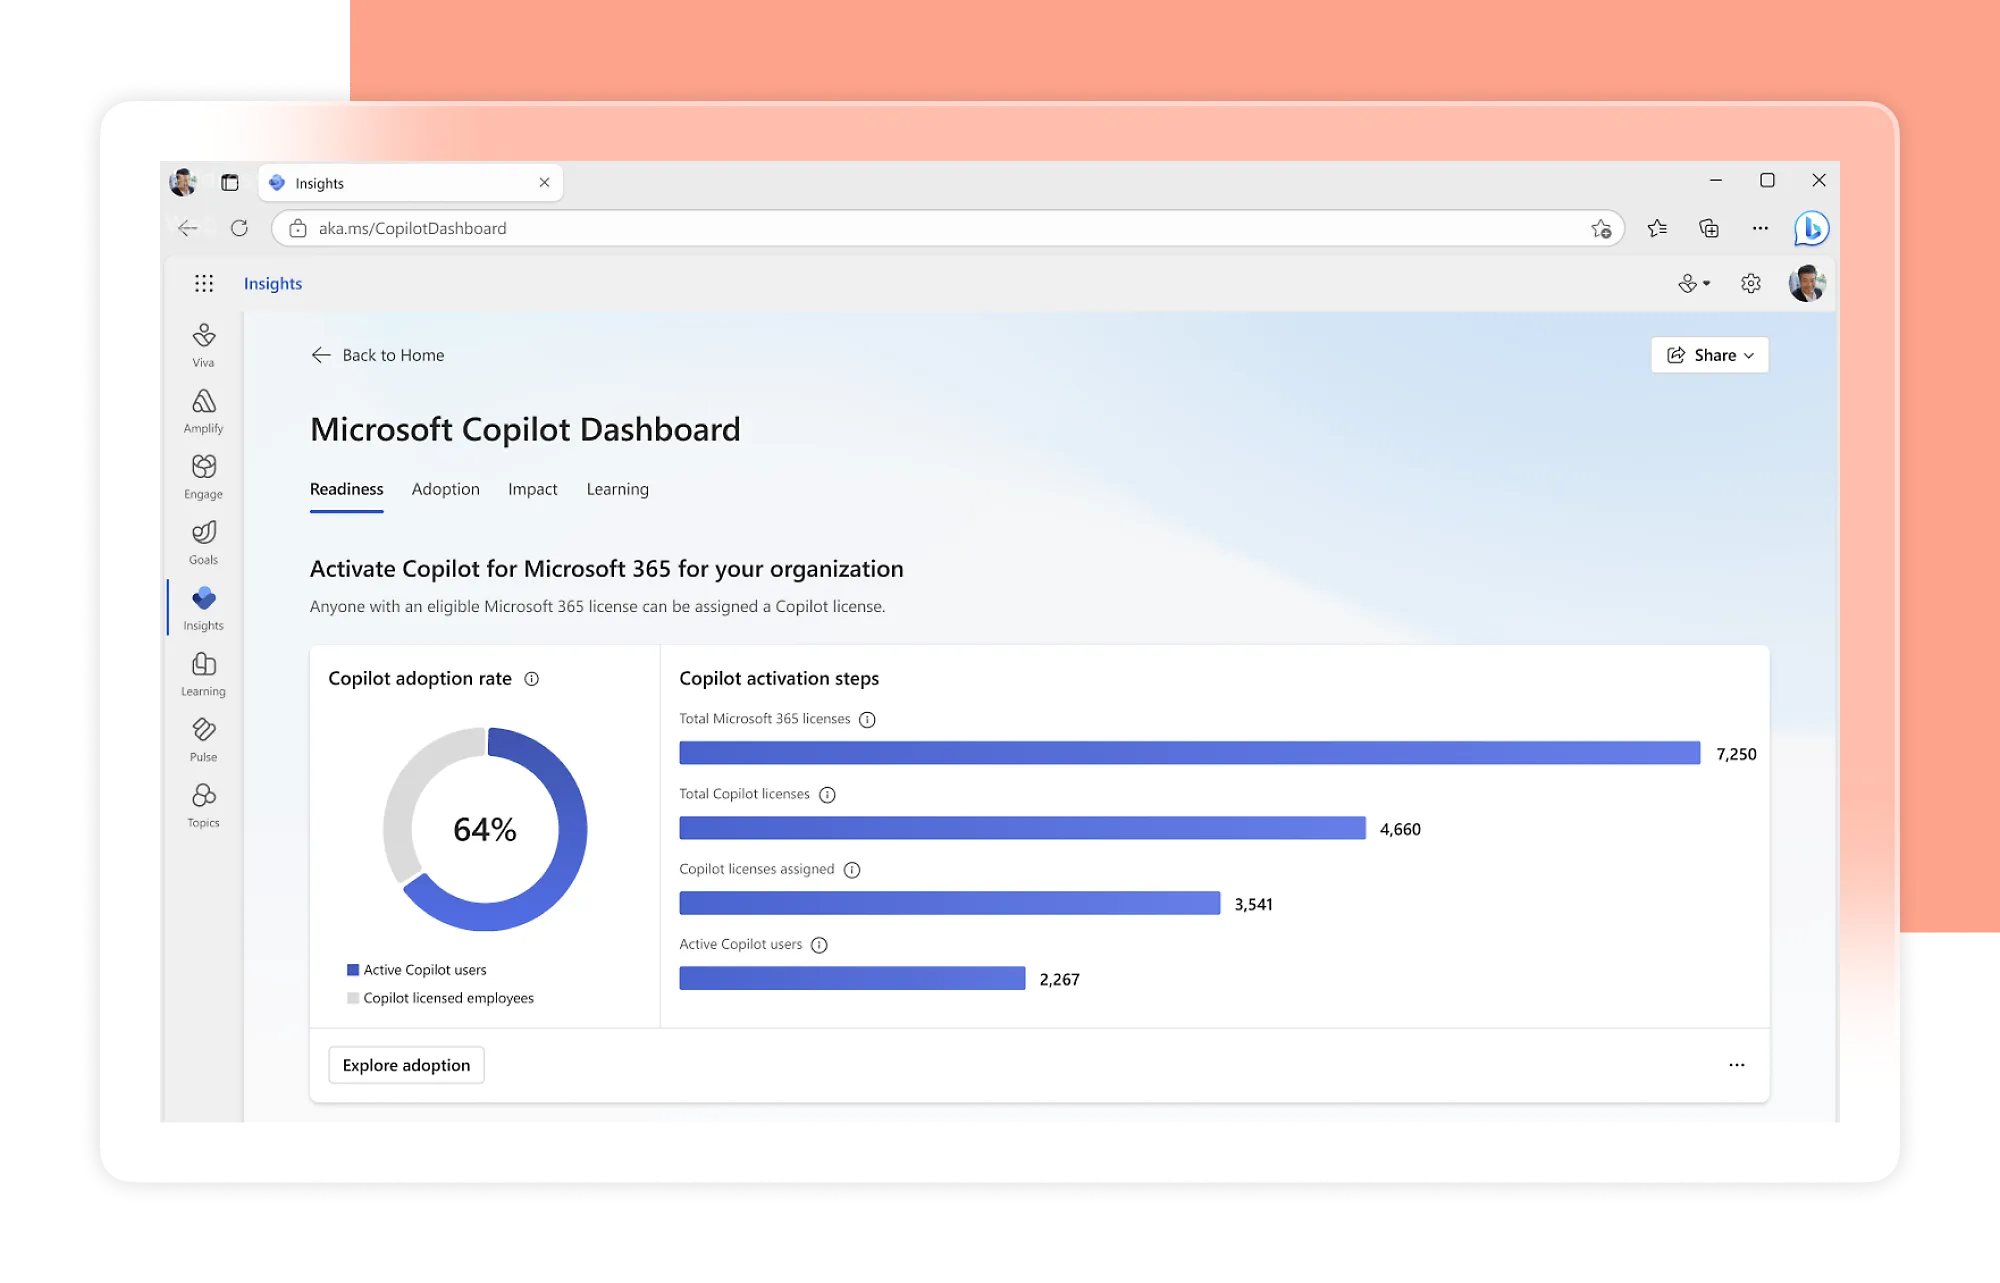
Task: Click the browser address bar
Action: pyautogui.click(x=940, y=228)
